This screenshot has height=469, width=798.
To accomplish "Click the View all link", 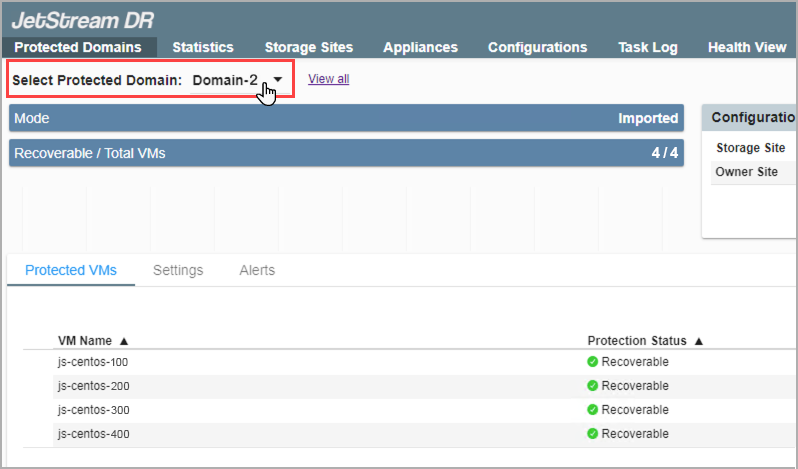I will pos(328,79).
